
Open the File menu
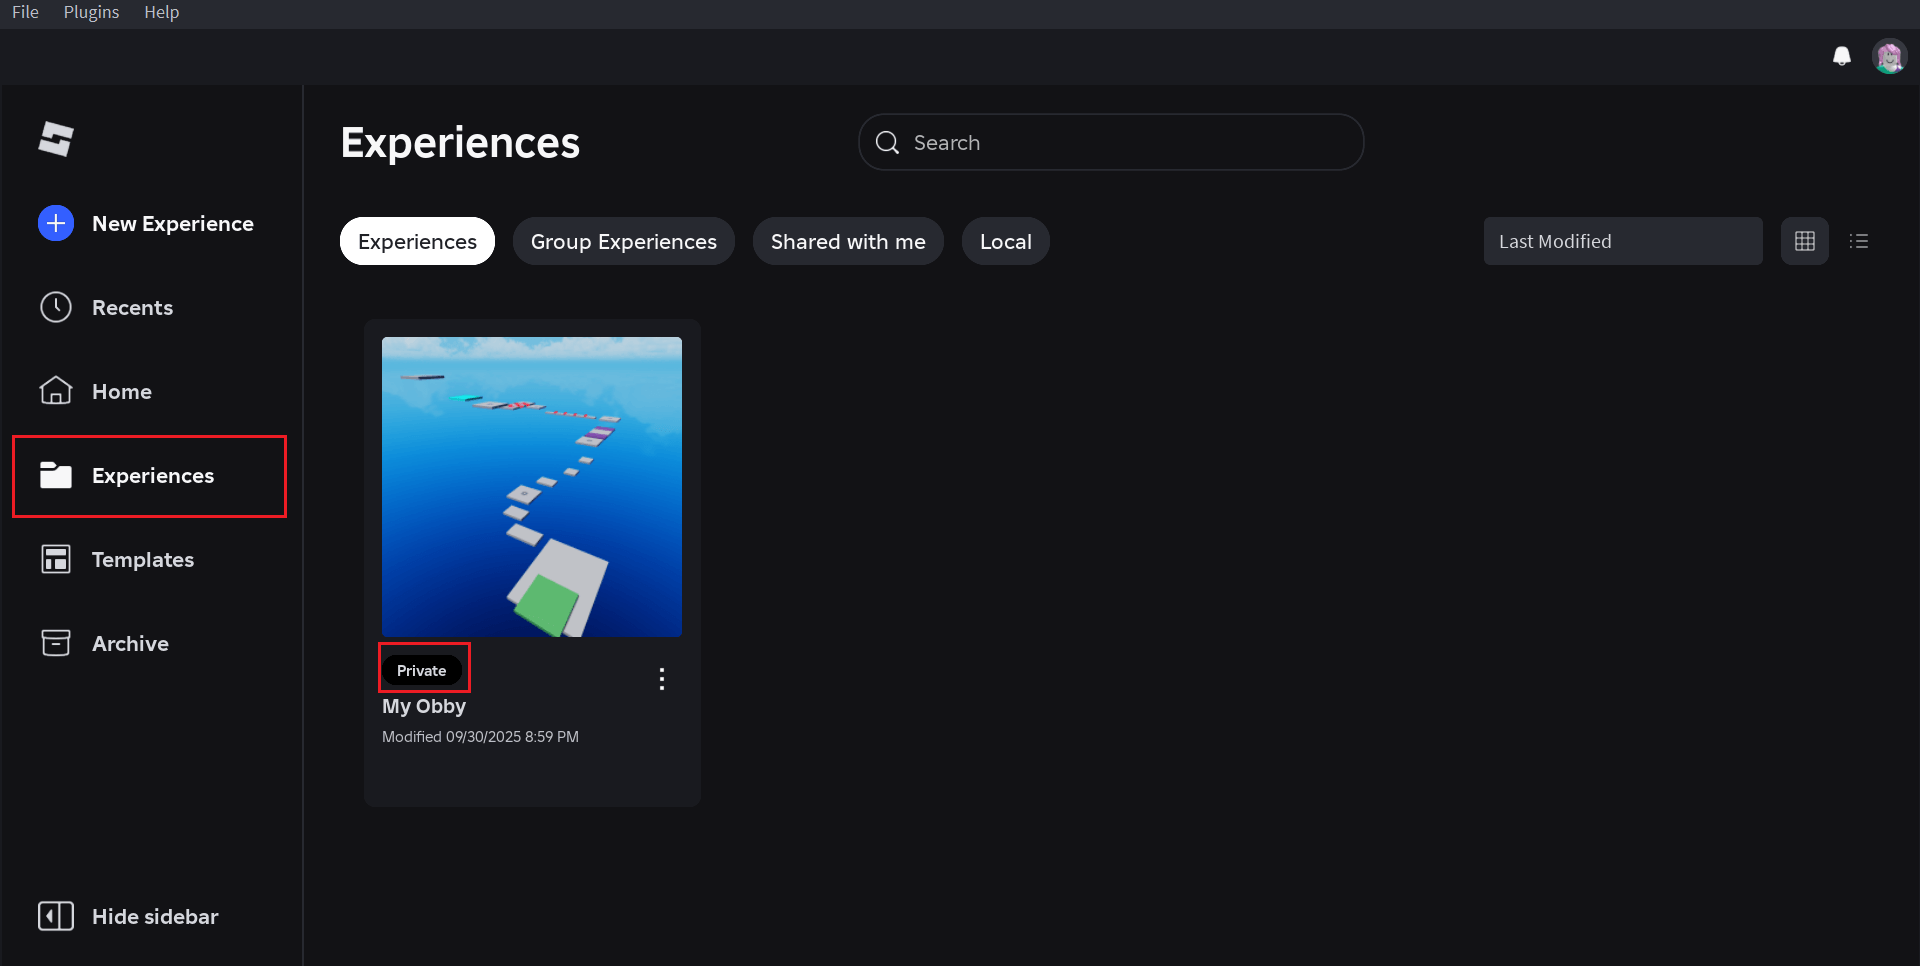(25, 12)
